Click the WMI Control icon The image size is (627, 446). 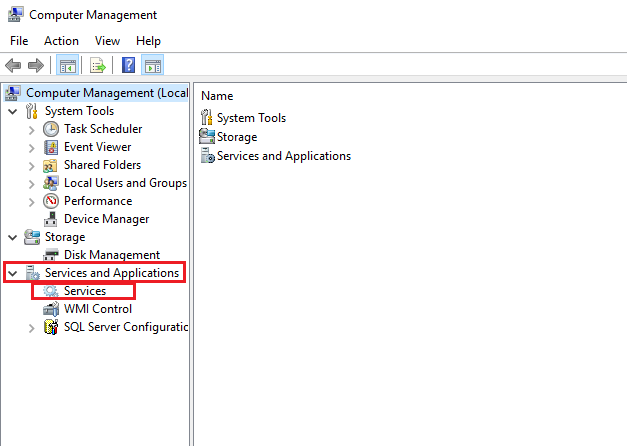tap(51, 309)
